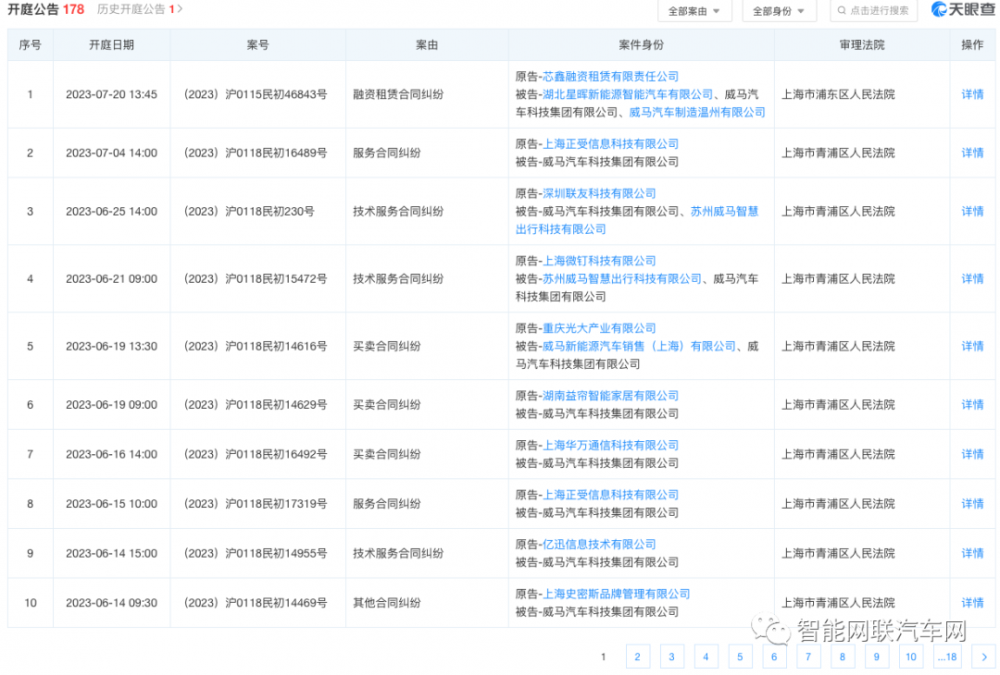Jump to page 10
The width and height of the screenshot is (1000, 675).
(910, 657)
